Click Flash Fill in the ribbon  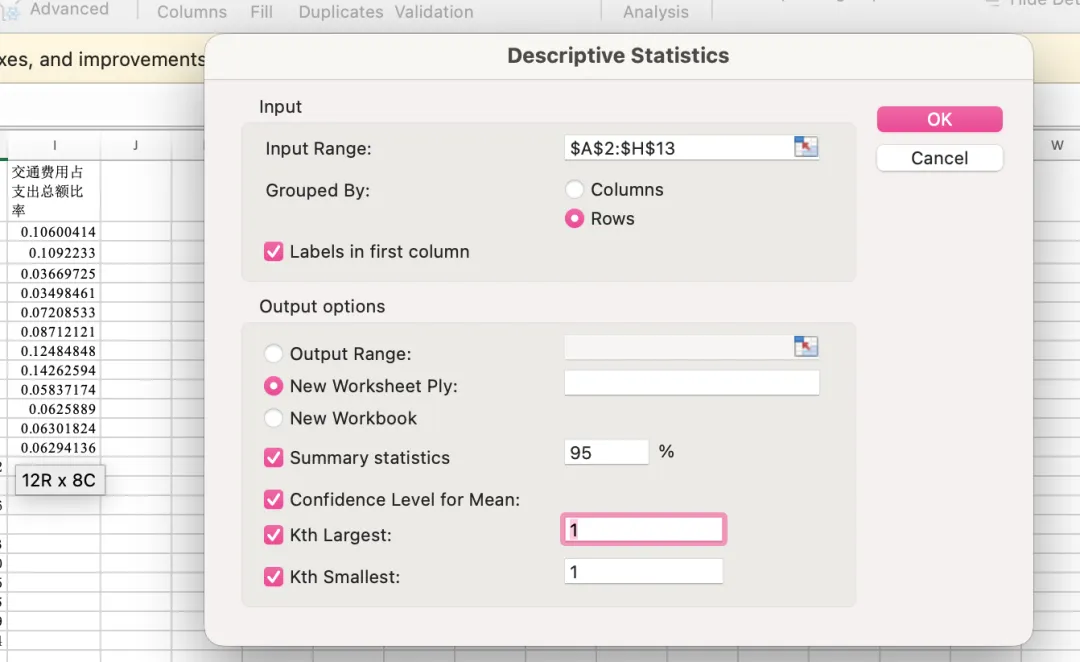tap(261, 12)
